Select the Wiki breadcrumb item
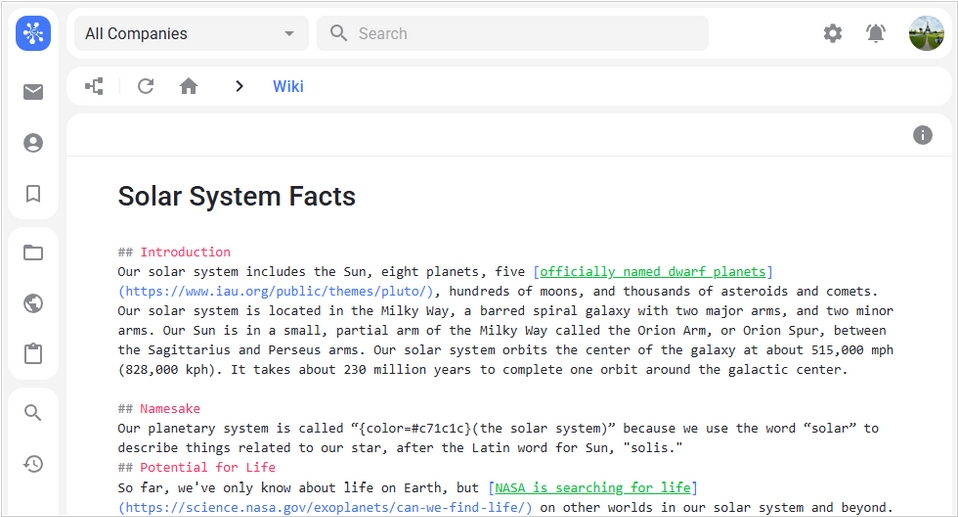958x517 pixels. click(288, 86)
